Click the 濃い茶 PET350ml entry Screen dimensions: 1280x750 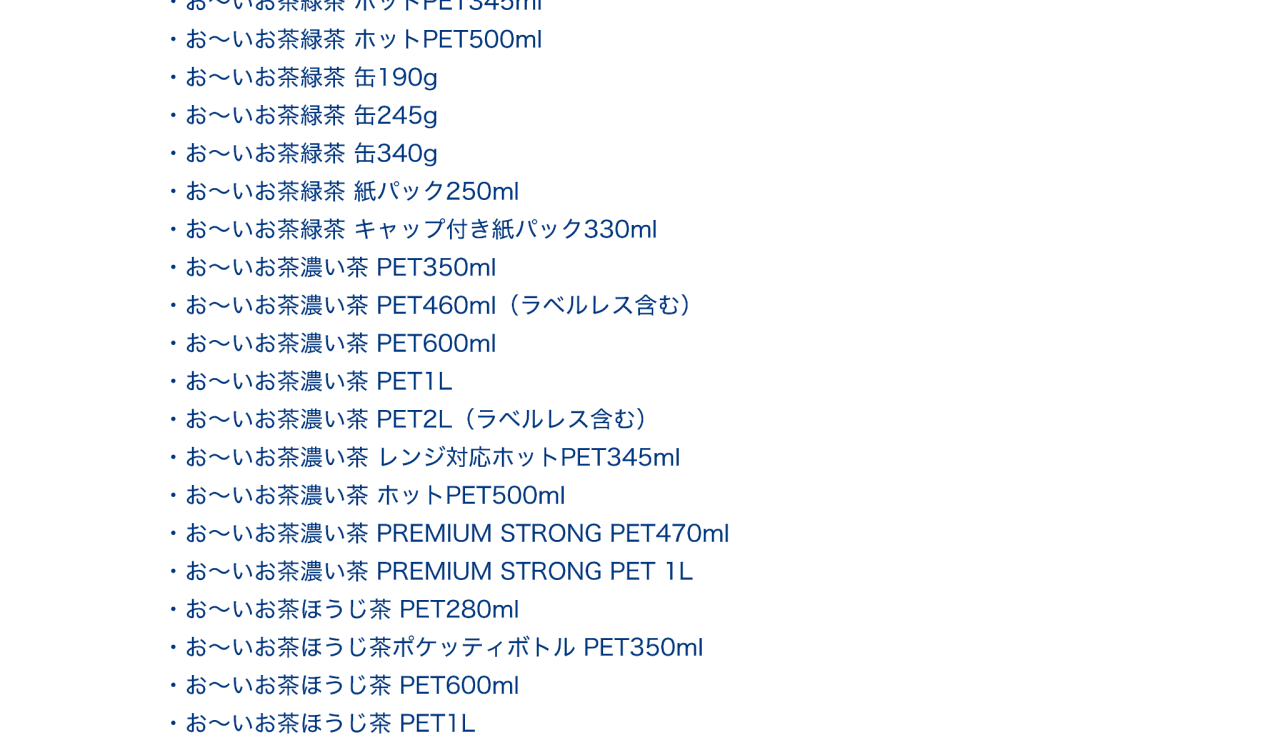[x=340, y=268]
